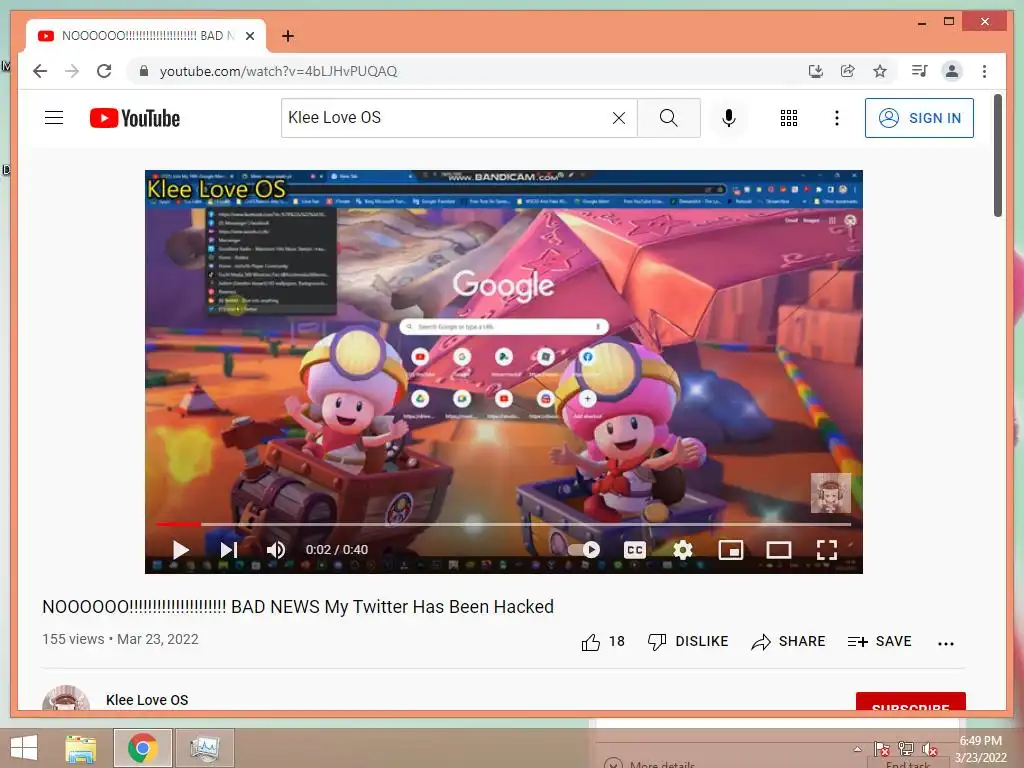
Task: Click the Action Center flag tray icon
Action: coord(882,748)
